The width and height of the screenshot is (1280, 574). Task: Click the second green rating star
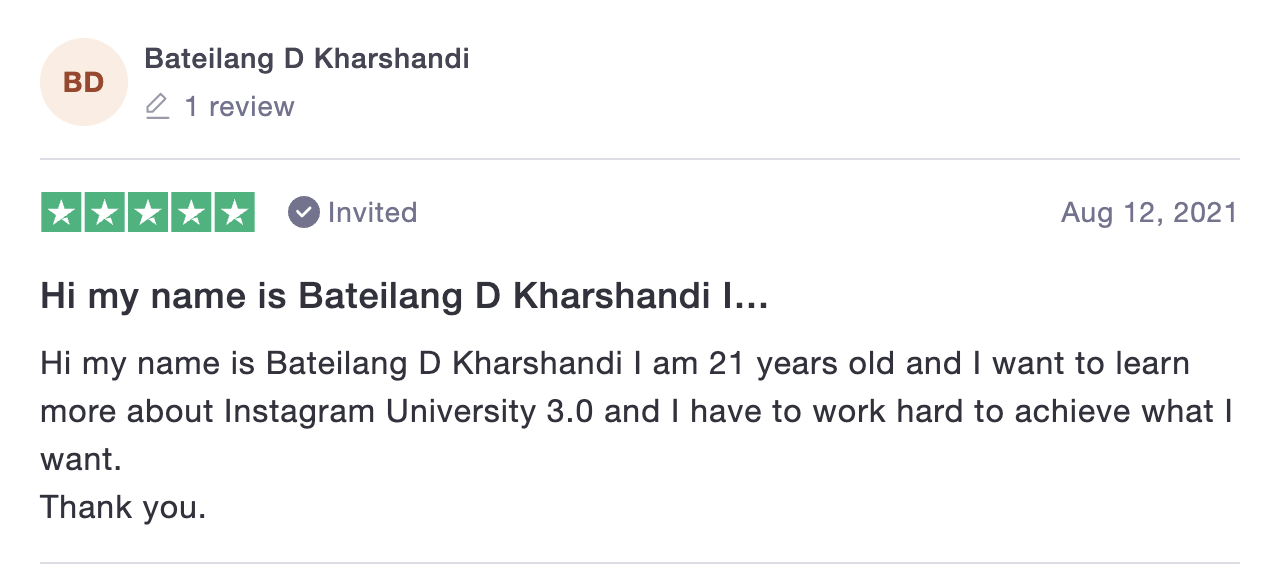click(x=104, y=212)
